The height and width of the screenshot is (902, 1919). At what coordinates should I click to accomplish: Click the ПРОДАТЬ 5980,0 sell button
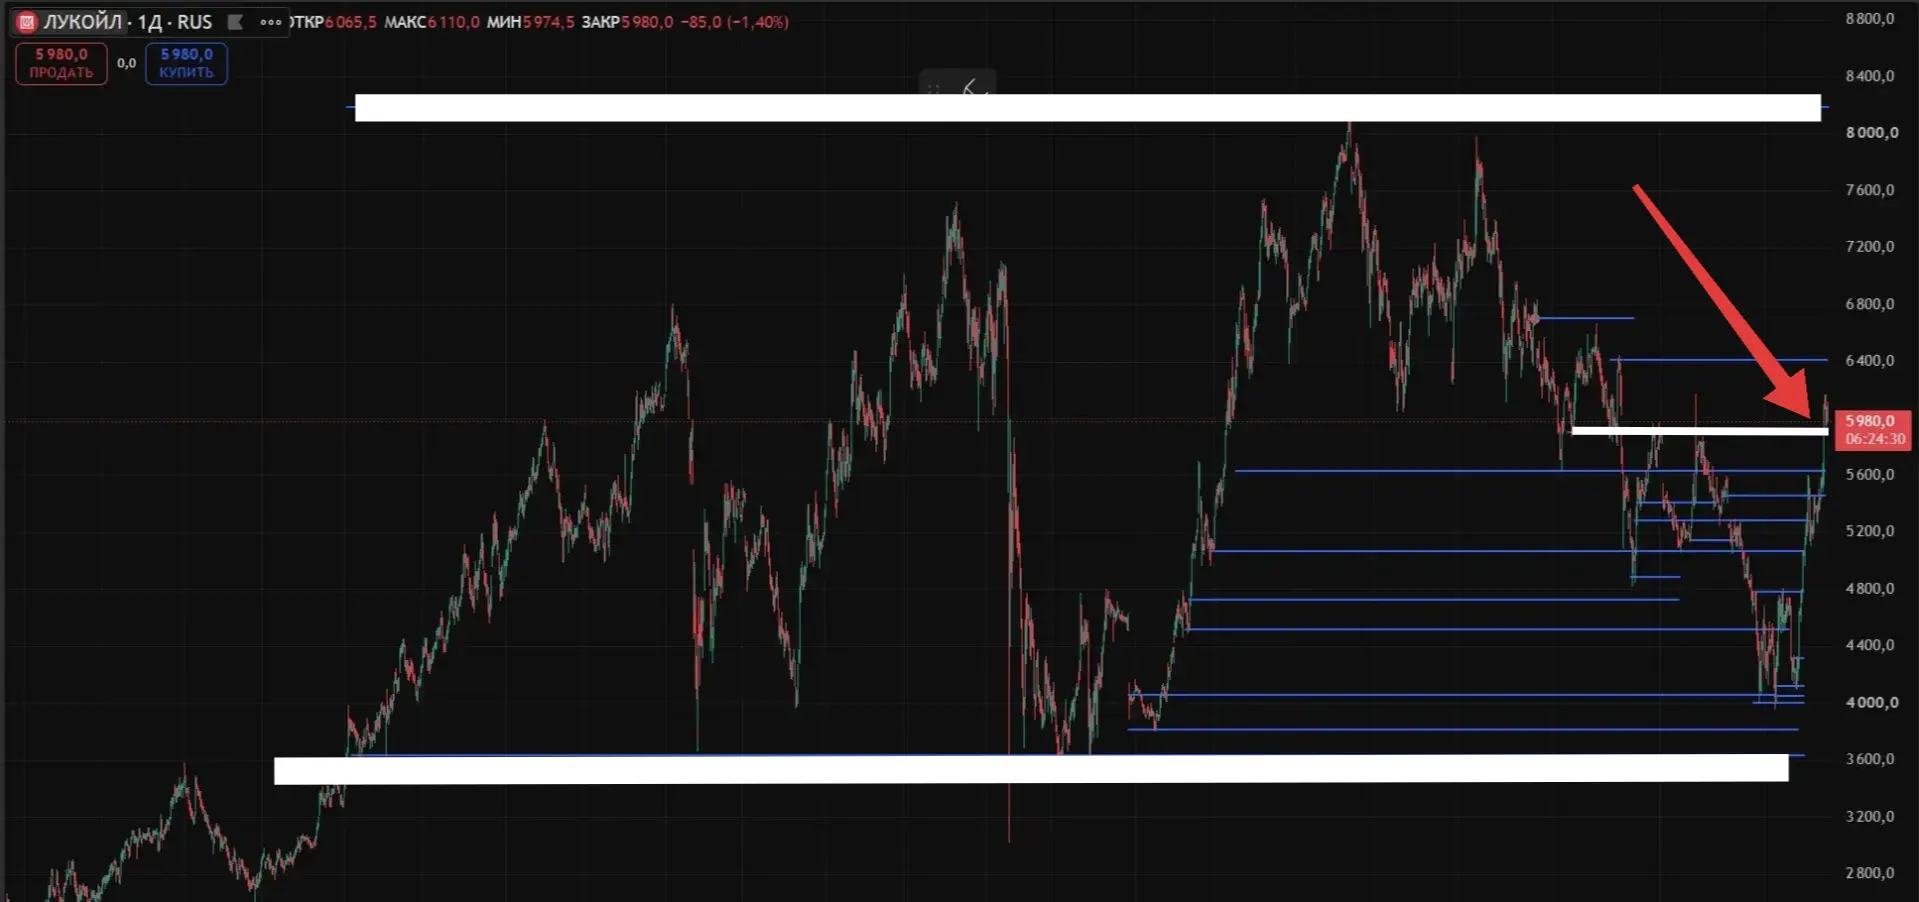point(61,63)
